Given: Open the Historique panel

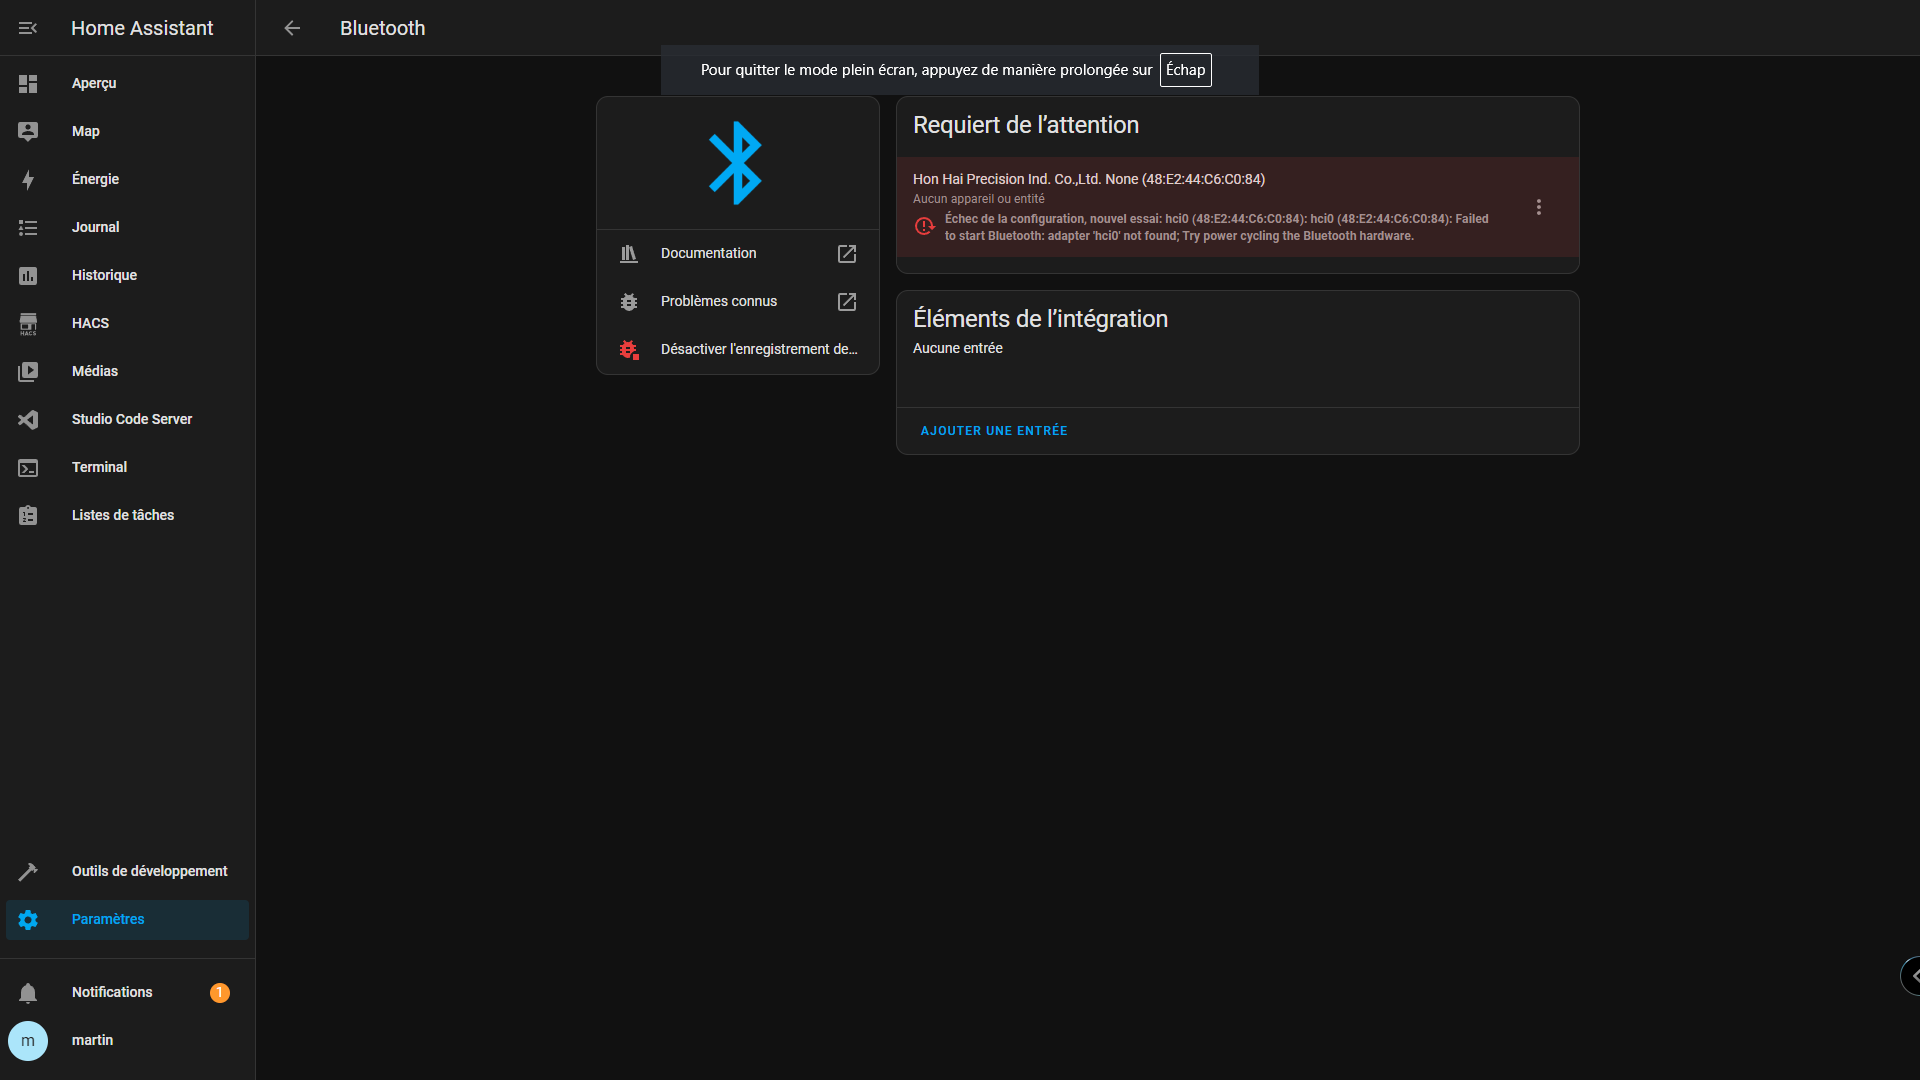Looking at the screenshot, I should tap(104, 275).
